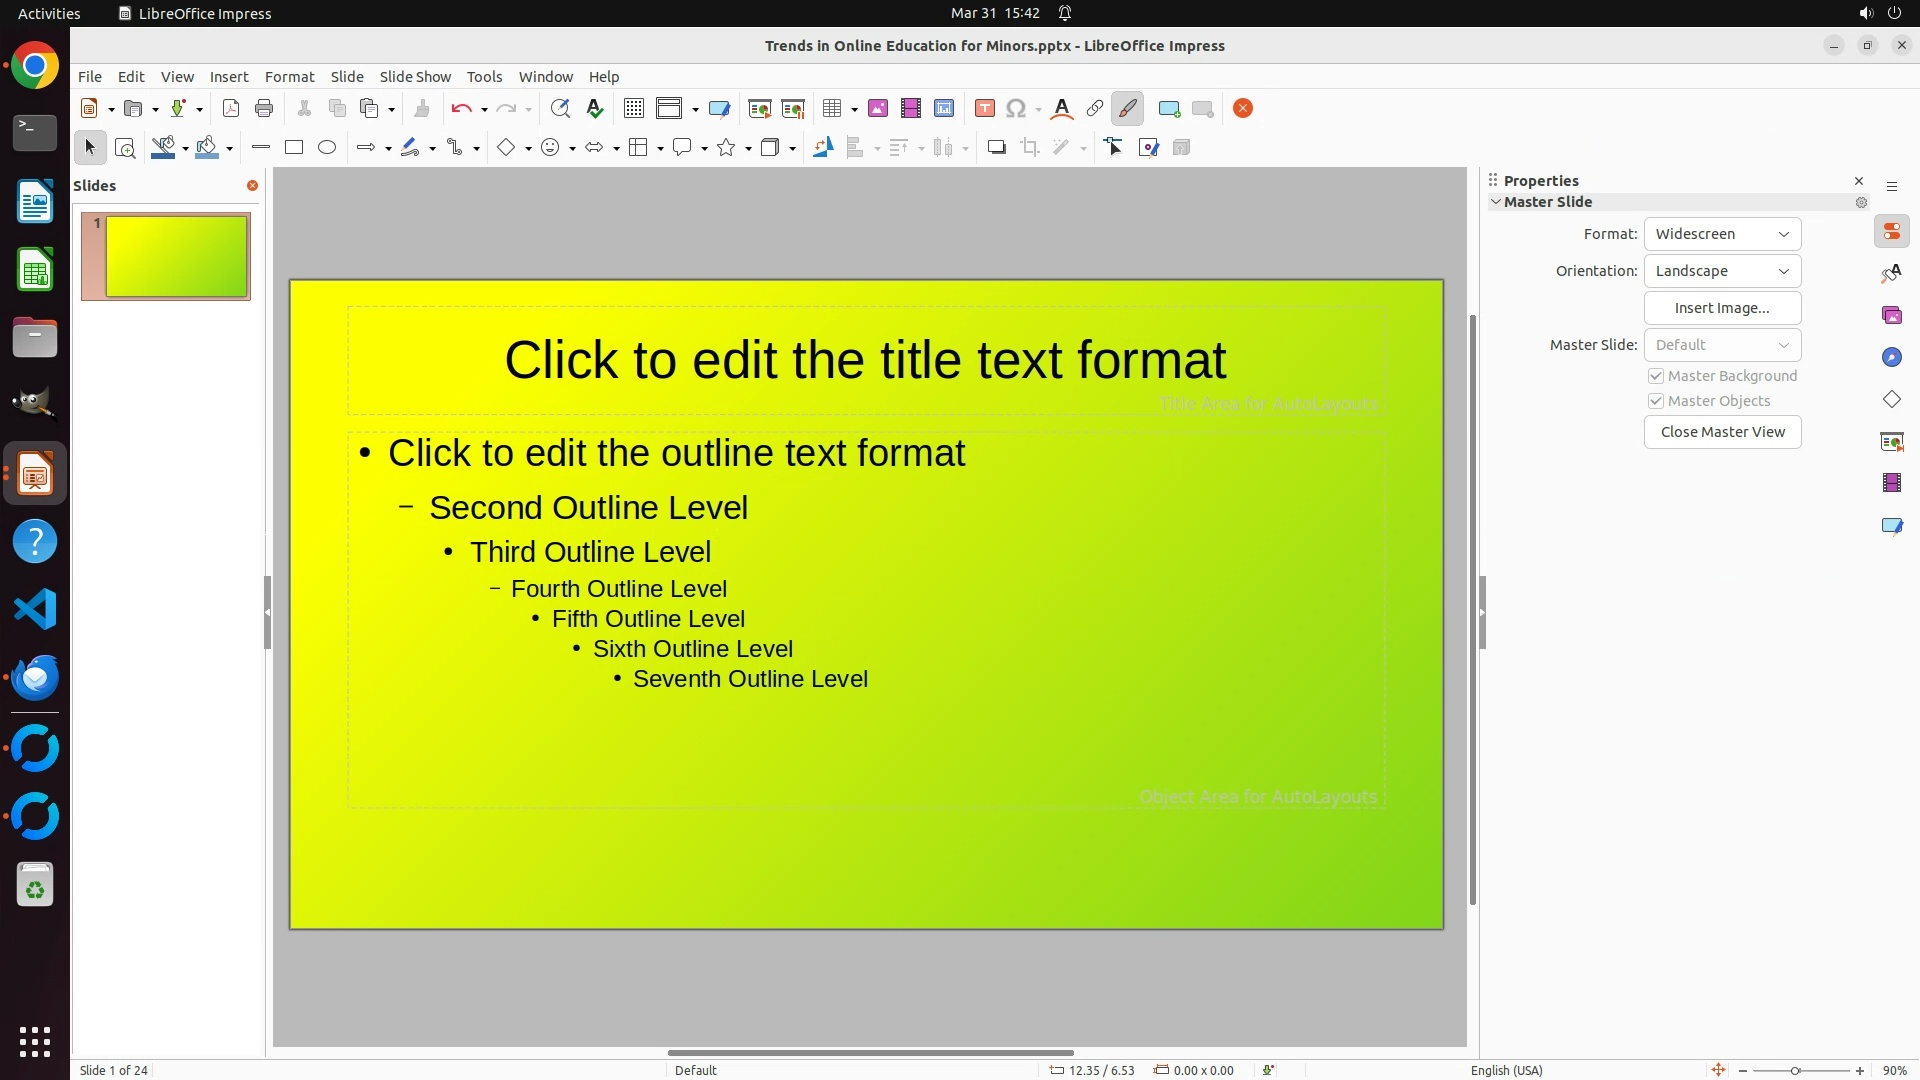Click the Insert Chart icon
1920x1080 pixels.
pyautogui.click(x=943, y=109)
